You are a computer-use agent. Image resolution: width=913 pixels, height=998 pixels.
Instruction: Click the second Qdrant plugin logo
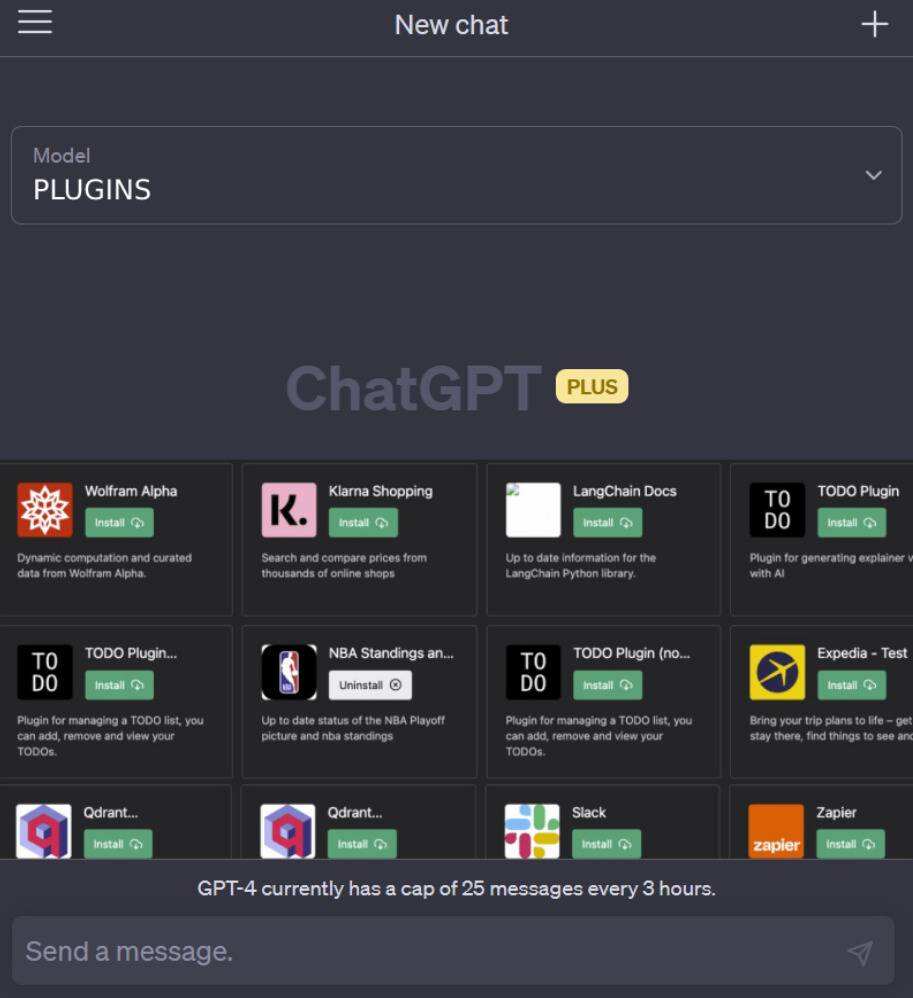[287, 831]
